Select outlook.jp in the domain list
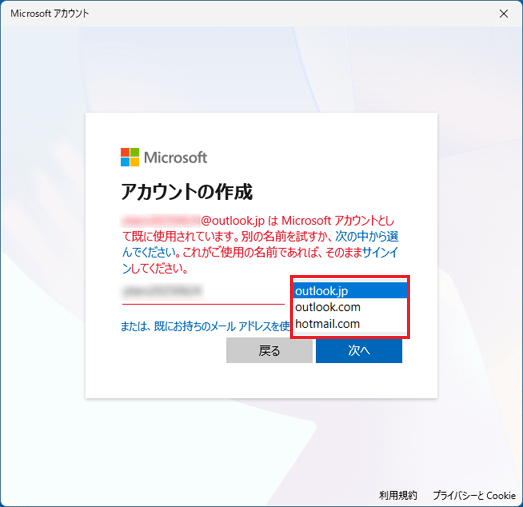The width and height of the screenshot is (523, 507). click(350, 291)
